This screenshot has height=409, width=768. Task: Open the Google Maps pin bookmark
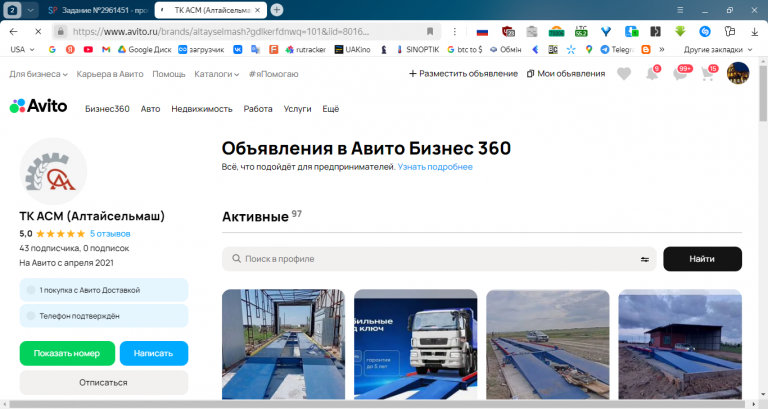(x=589, y=49)
